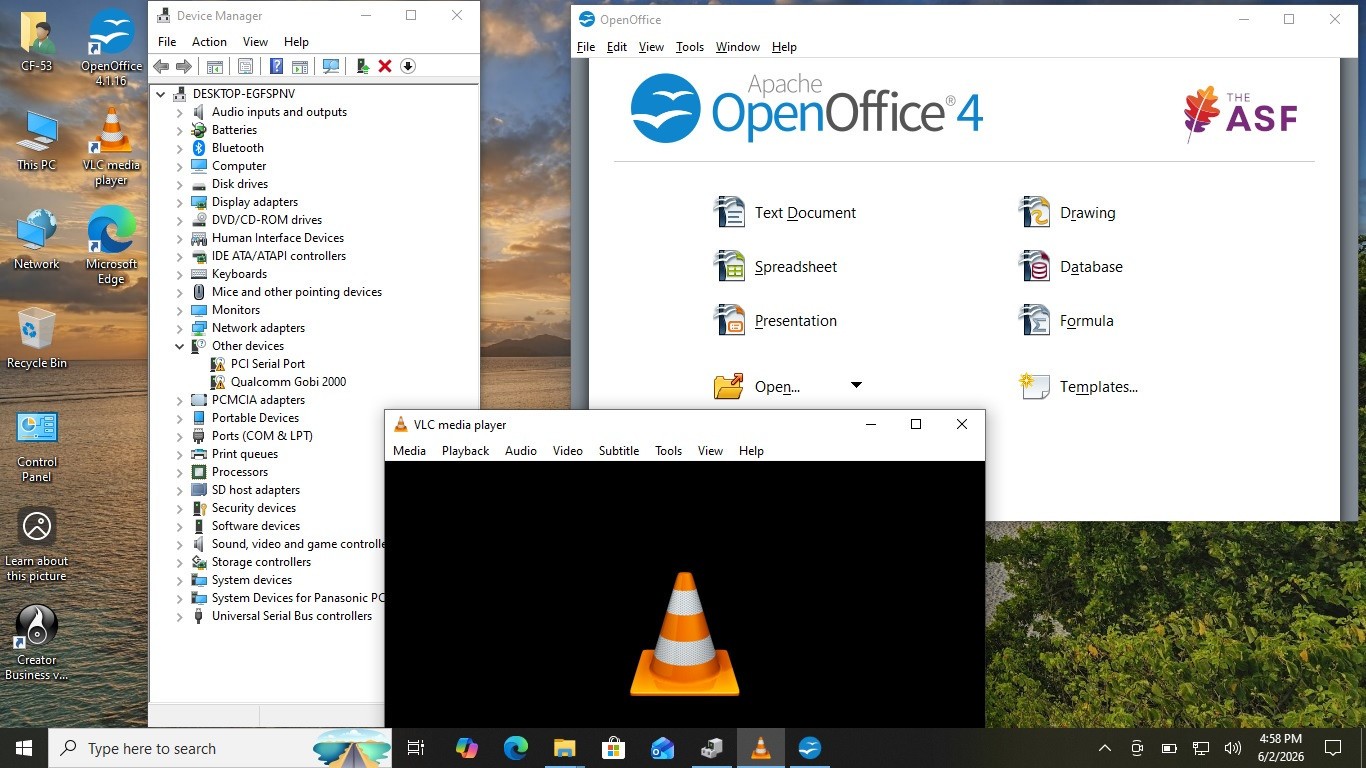The width and height of the screenshot is (1366, 768).
Task: Open the Action menu in Device Manager
Action: (209, 42)
